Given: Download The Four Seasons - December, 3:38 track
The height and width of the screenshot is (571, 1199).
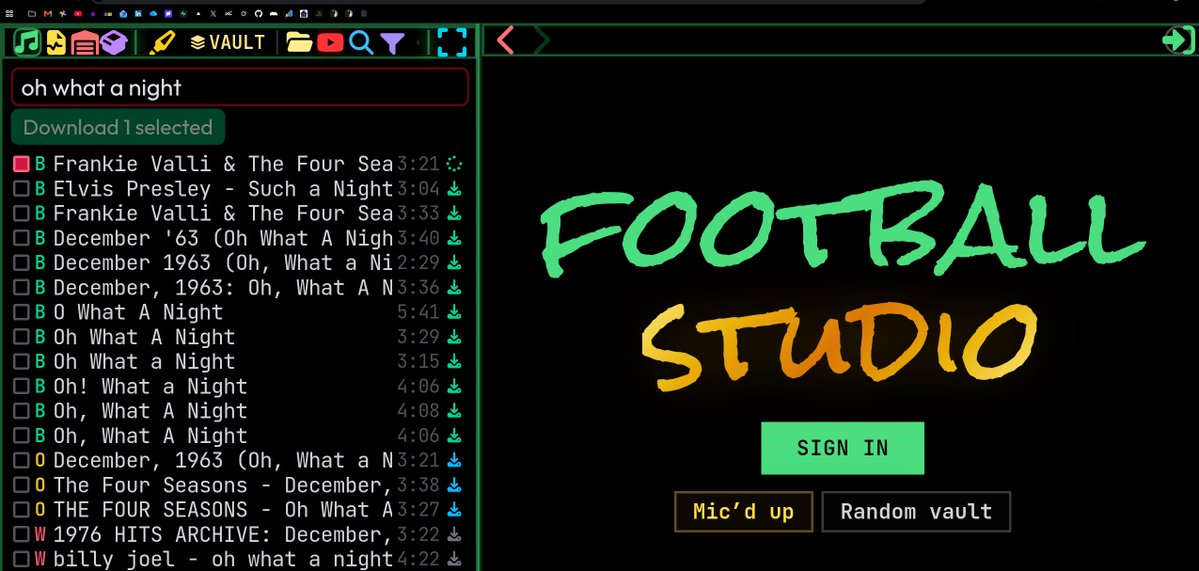Looking at the screenshot, I should click(454, 485).
